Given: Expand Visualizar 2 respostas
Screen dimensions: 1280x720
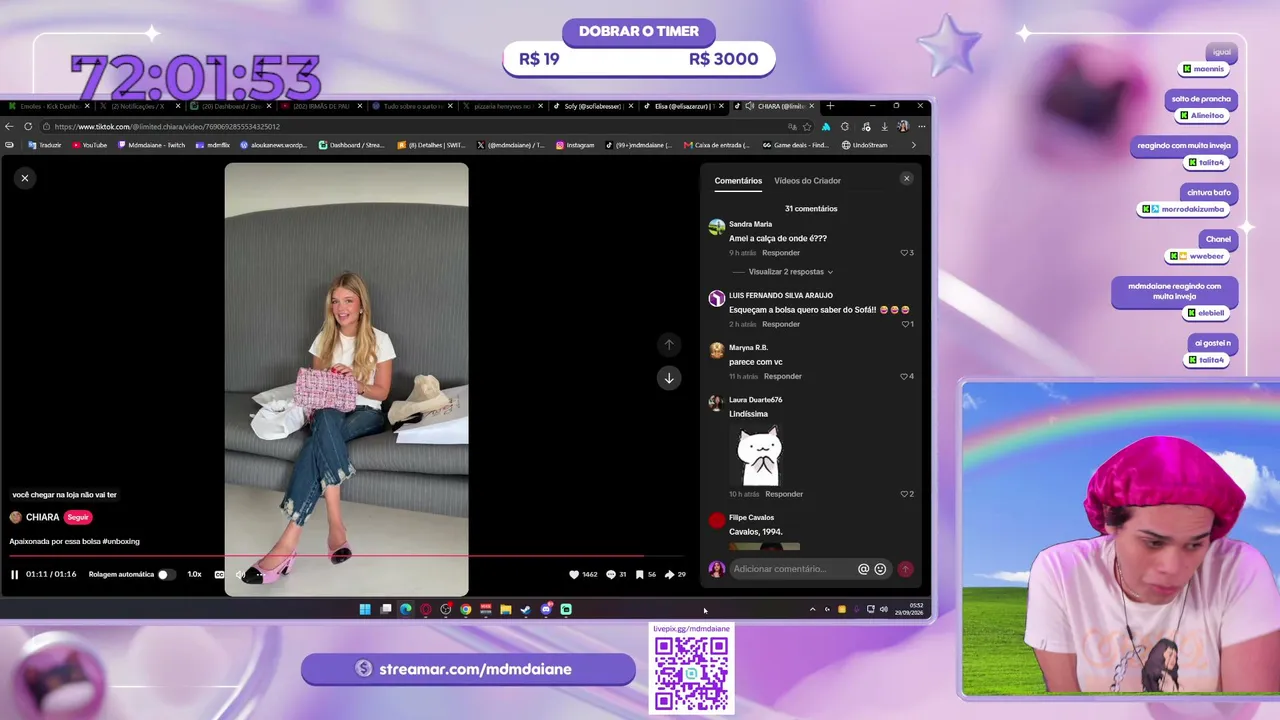Looking at the screenshot, I should point(790,272).
